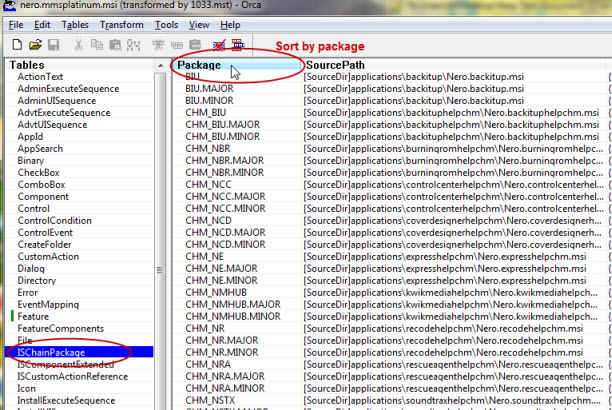Select the AppId table

(x=30, y=137)
